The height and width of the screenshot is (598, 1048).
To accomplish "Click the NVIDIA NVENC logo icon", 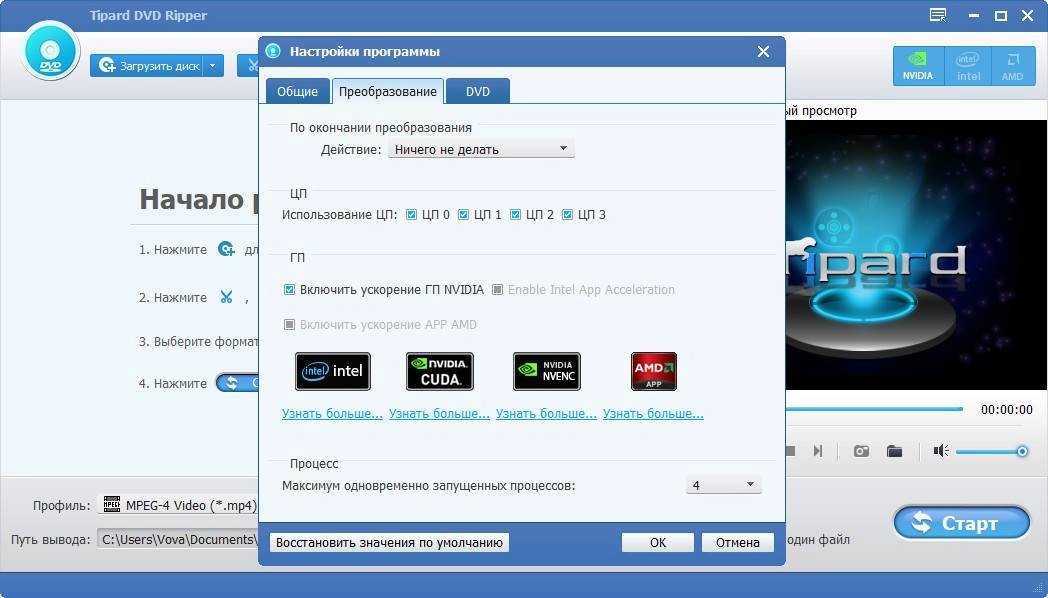I will pyautogui.click(x=547, y=371).
